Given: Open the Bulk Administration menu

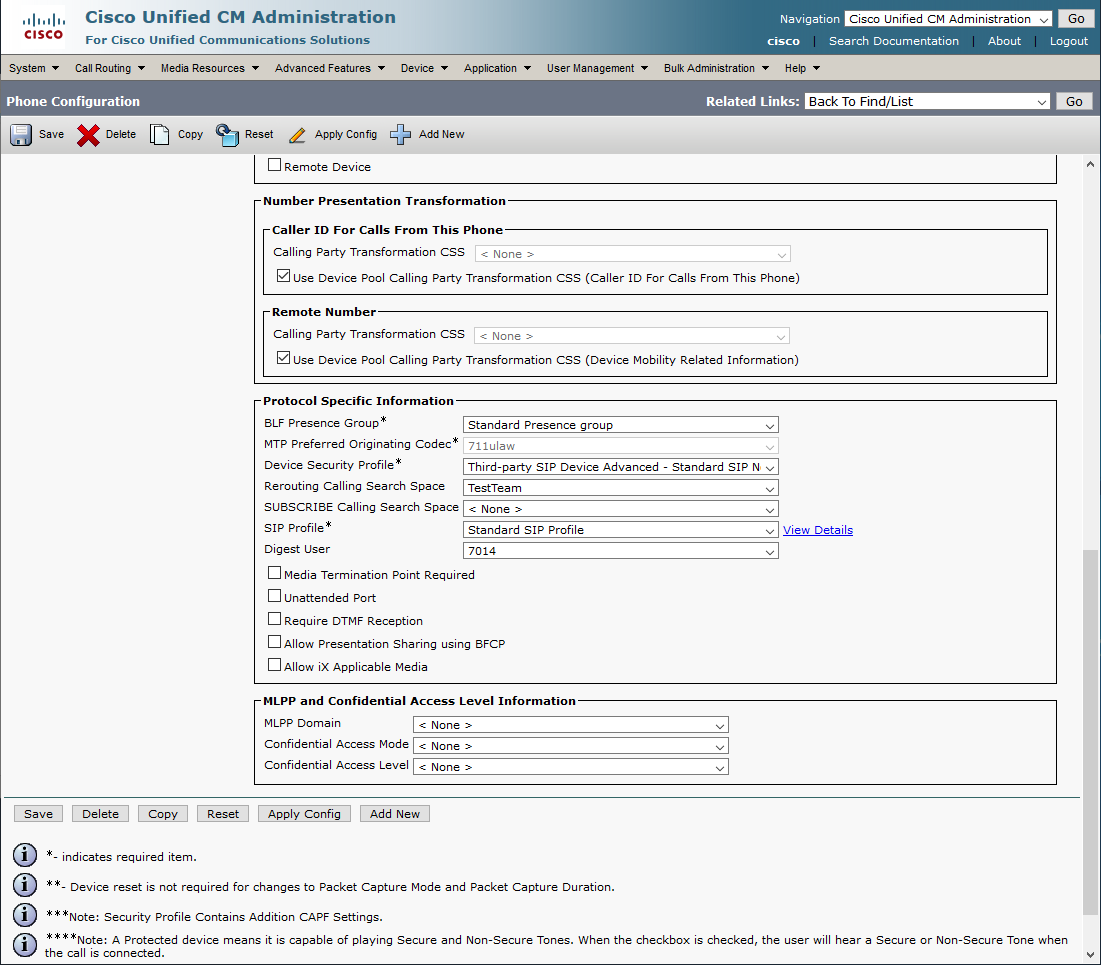Looking at the screenshot, I should click(x=716, y=68).
